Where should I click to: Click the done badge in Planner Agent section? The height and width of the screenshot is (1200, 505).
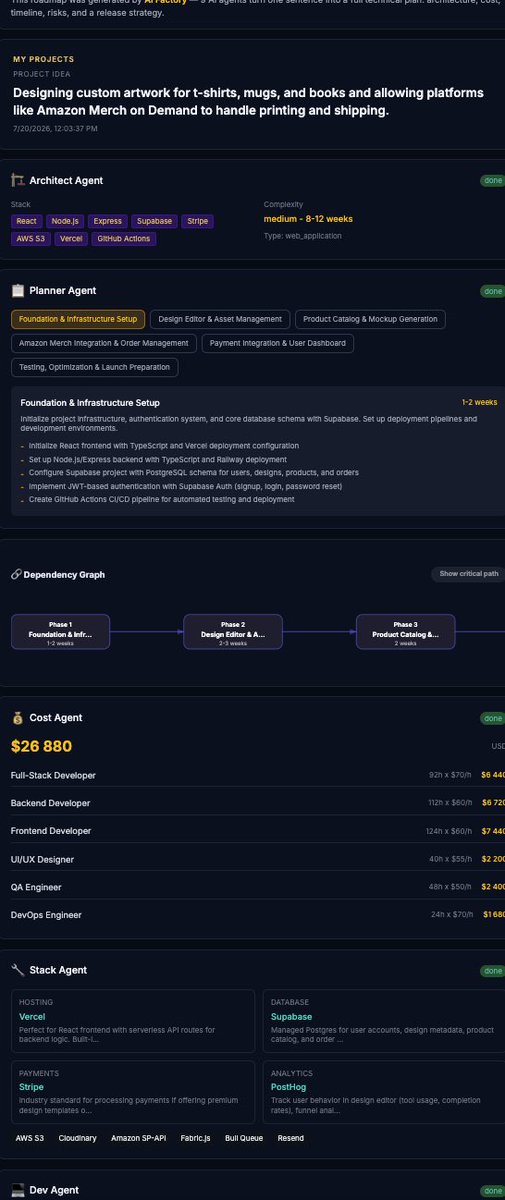point(492,291)
